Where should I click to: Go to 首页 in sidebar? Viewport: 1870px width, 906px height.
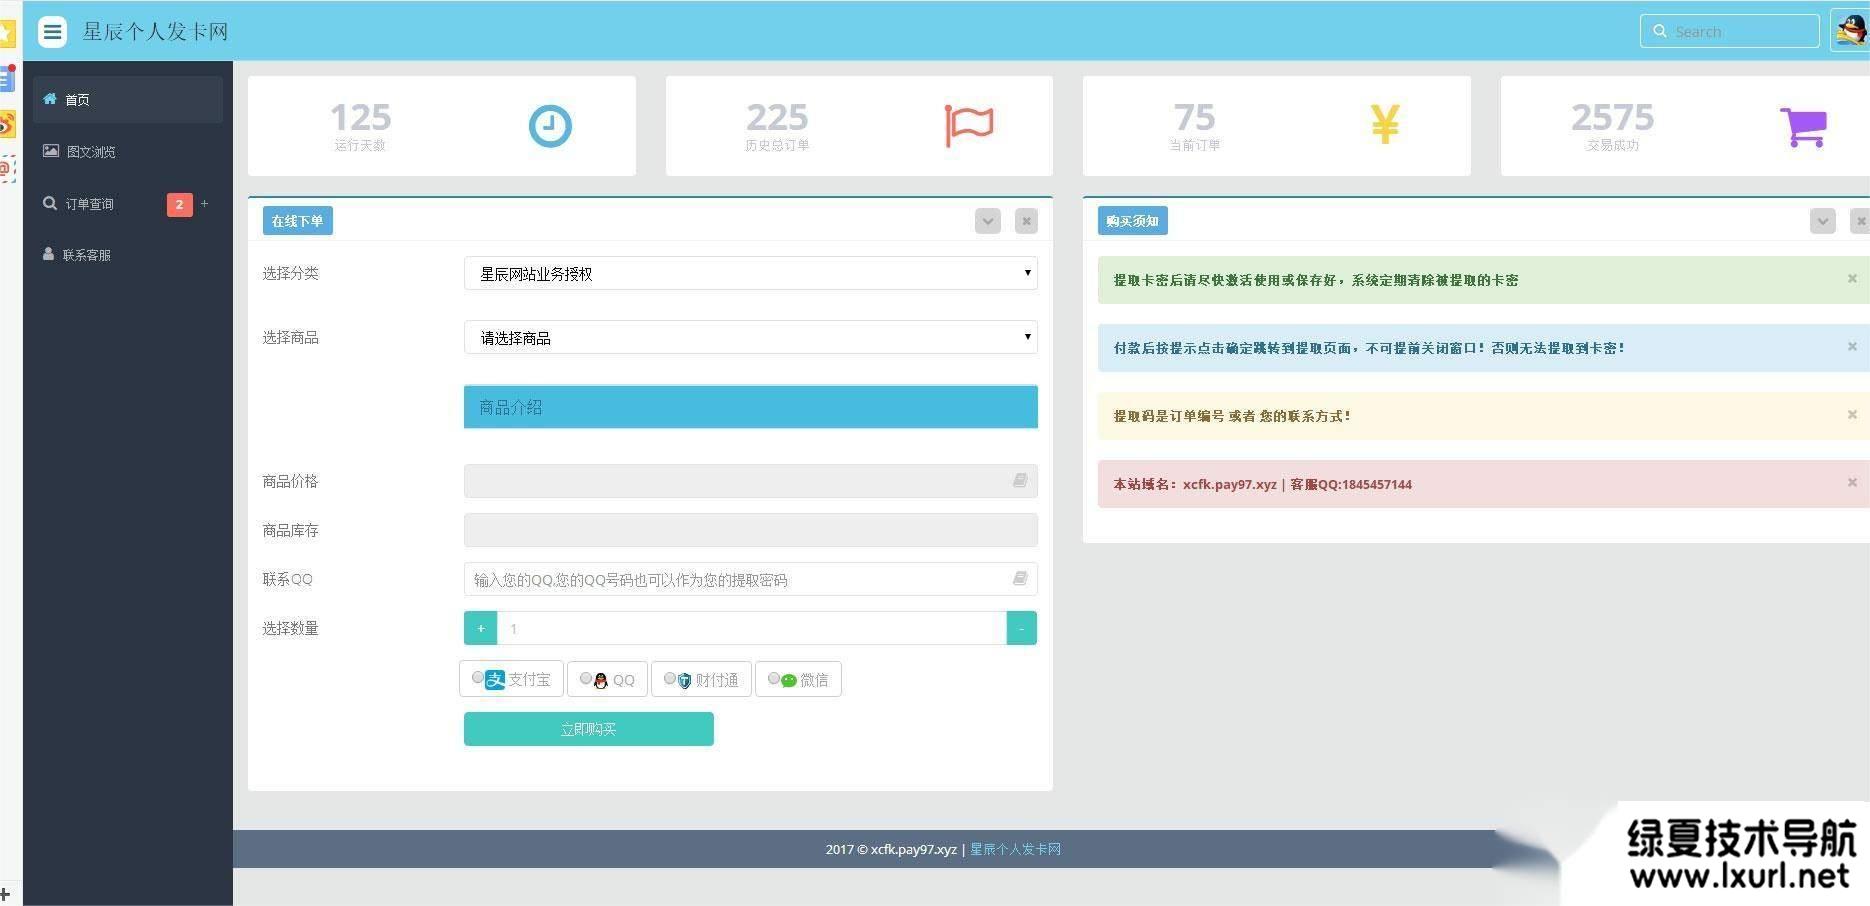pyautogui.click(x=128, y=99)
